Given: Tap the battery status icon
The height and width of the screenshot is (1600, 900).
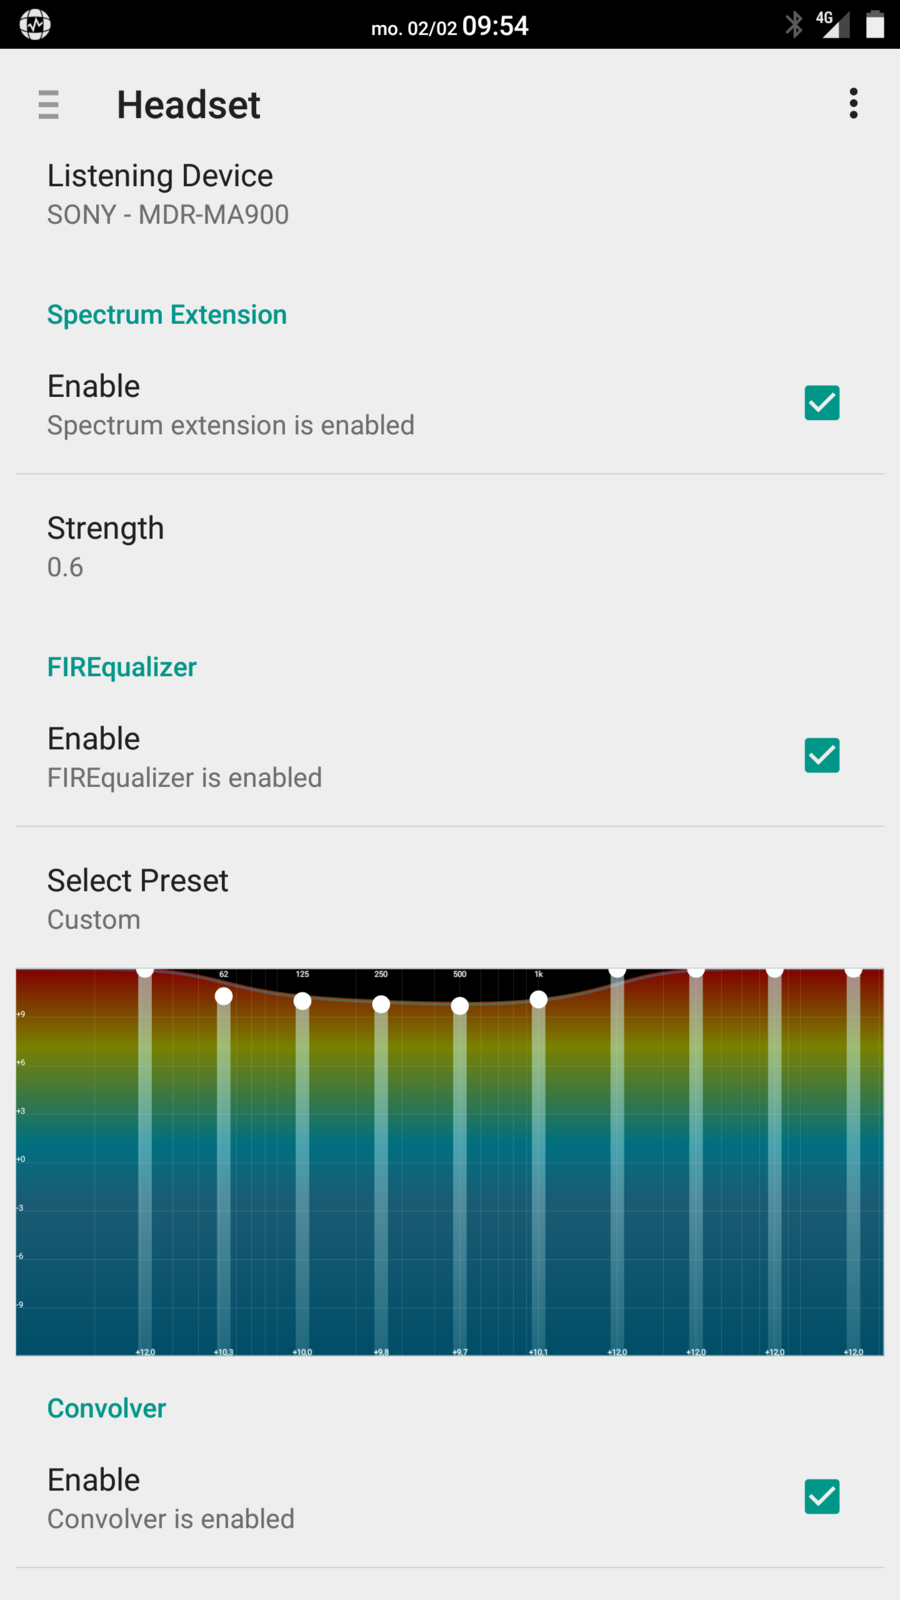Looking at the screenshot, I should coord(875,24).
